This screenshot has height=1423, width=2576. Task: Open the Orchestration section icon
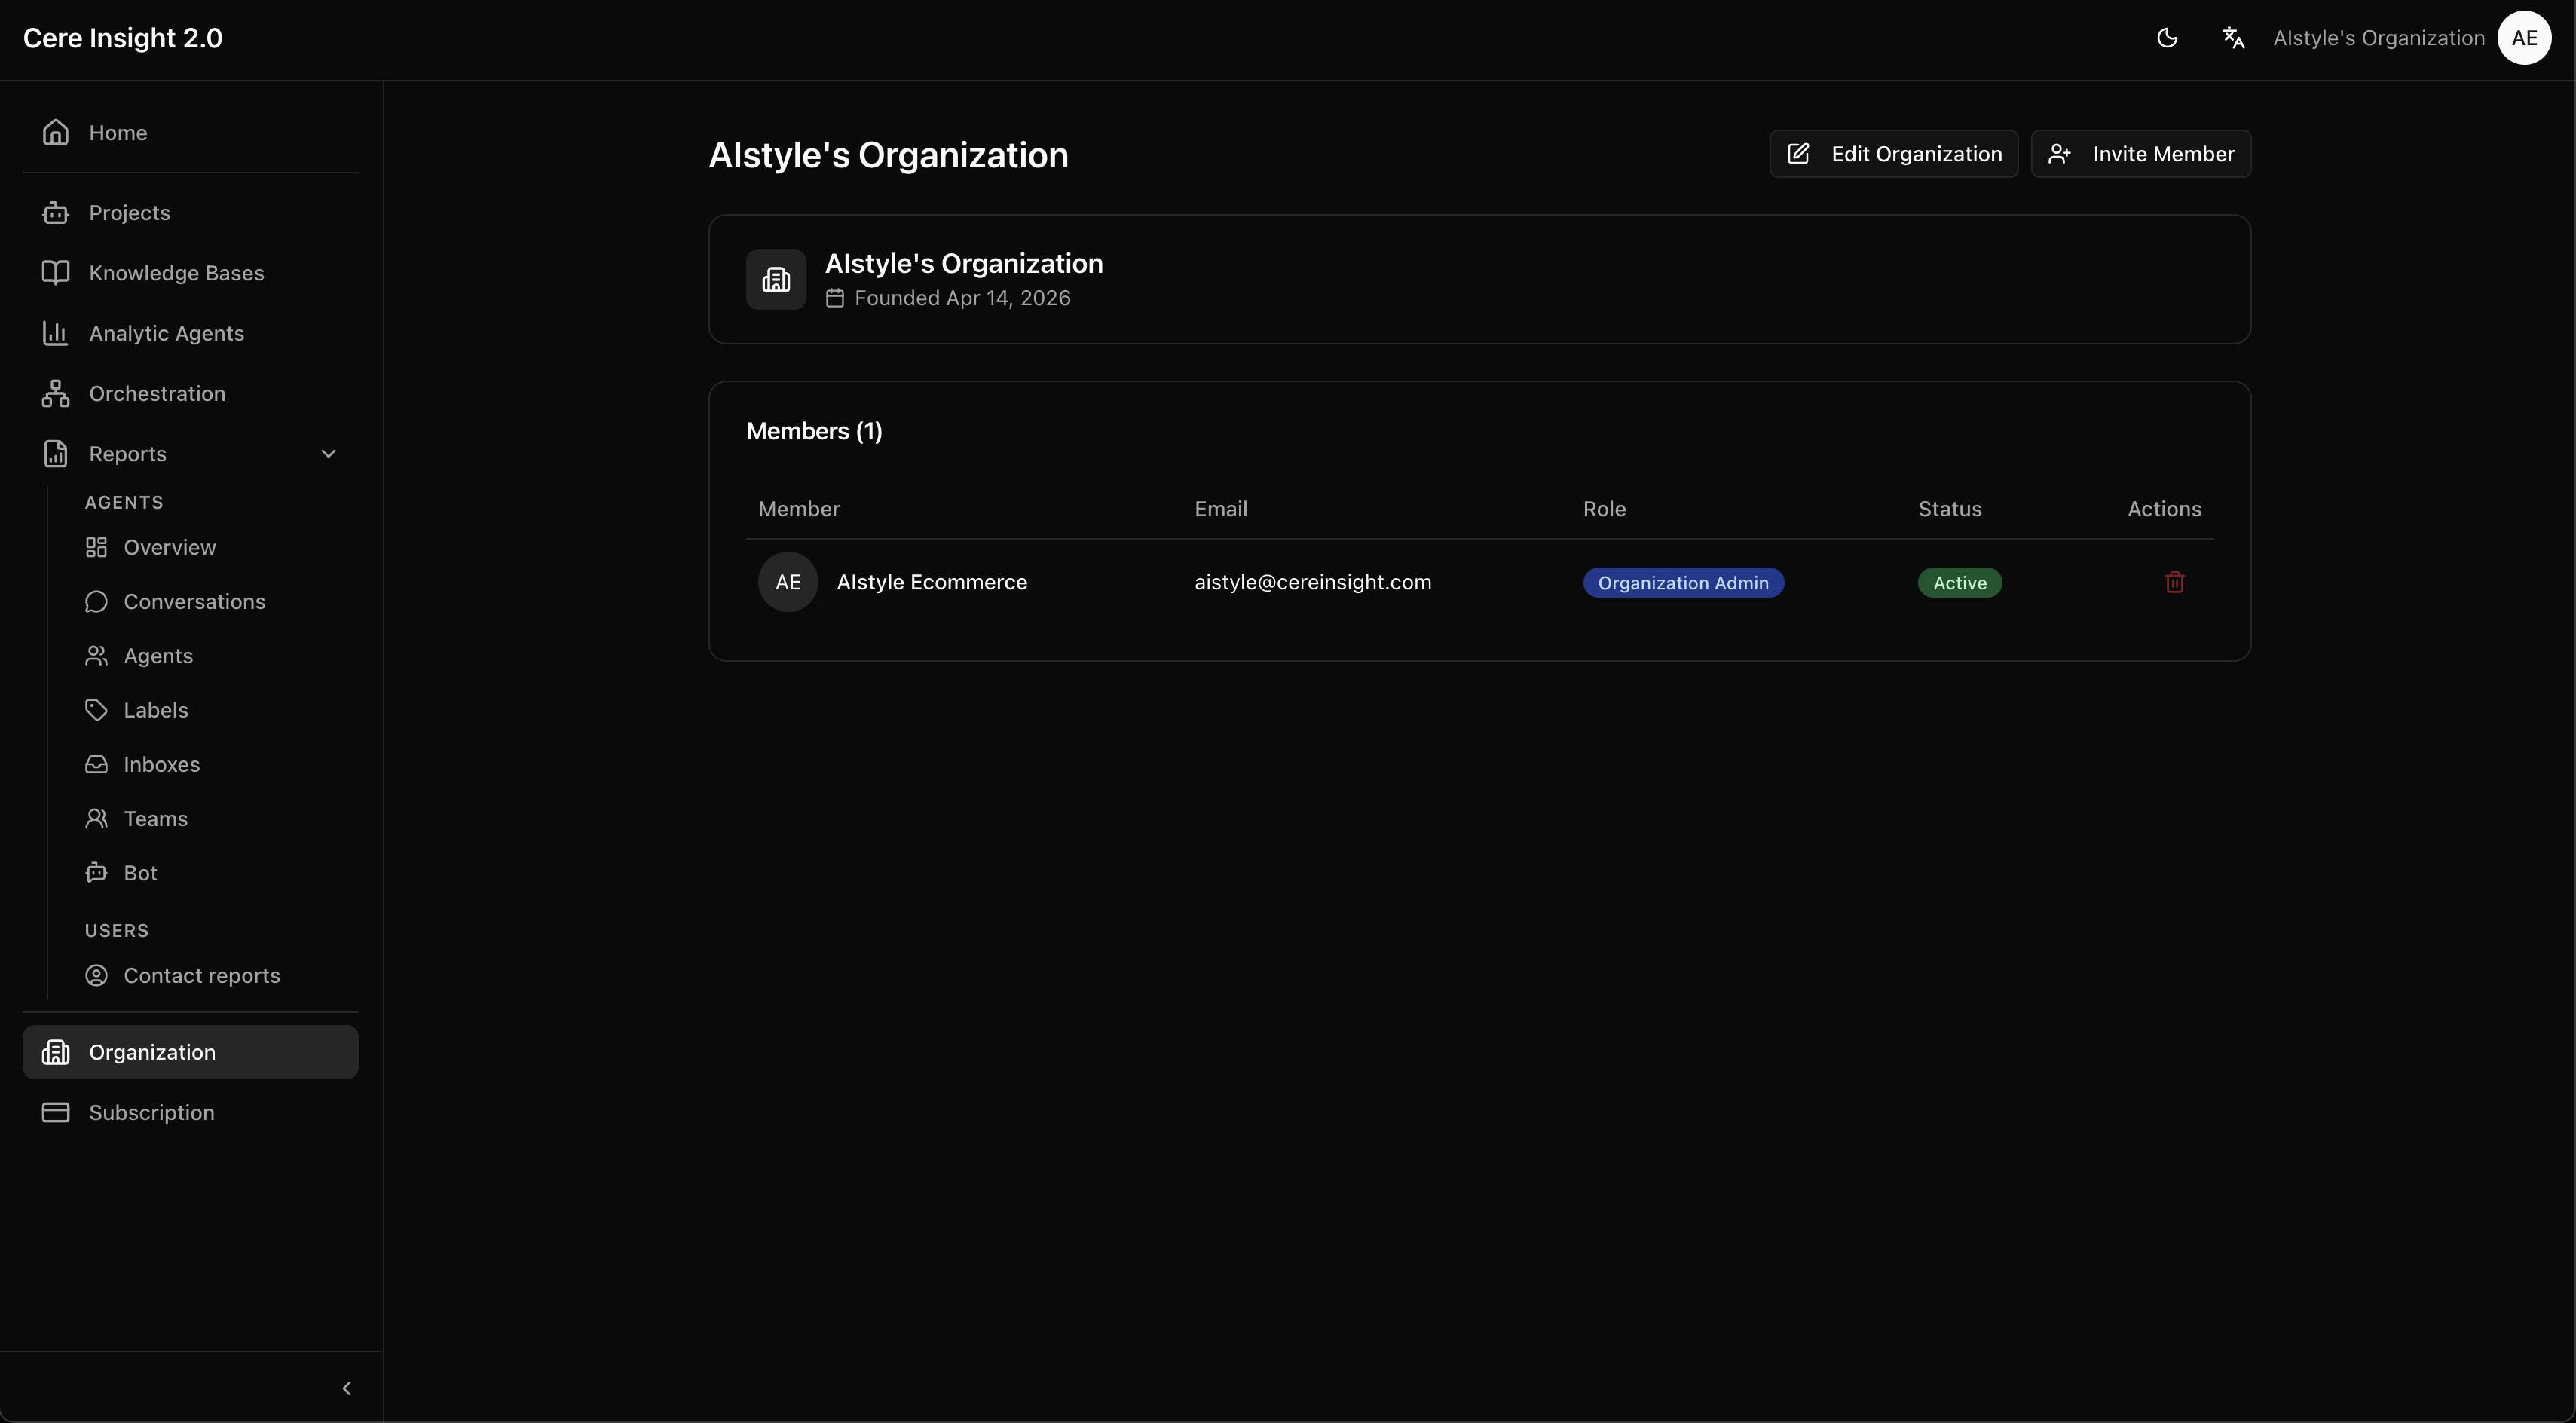pos(55,392)
